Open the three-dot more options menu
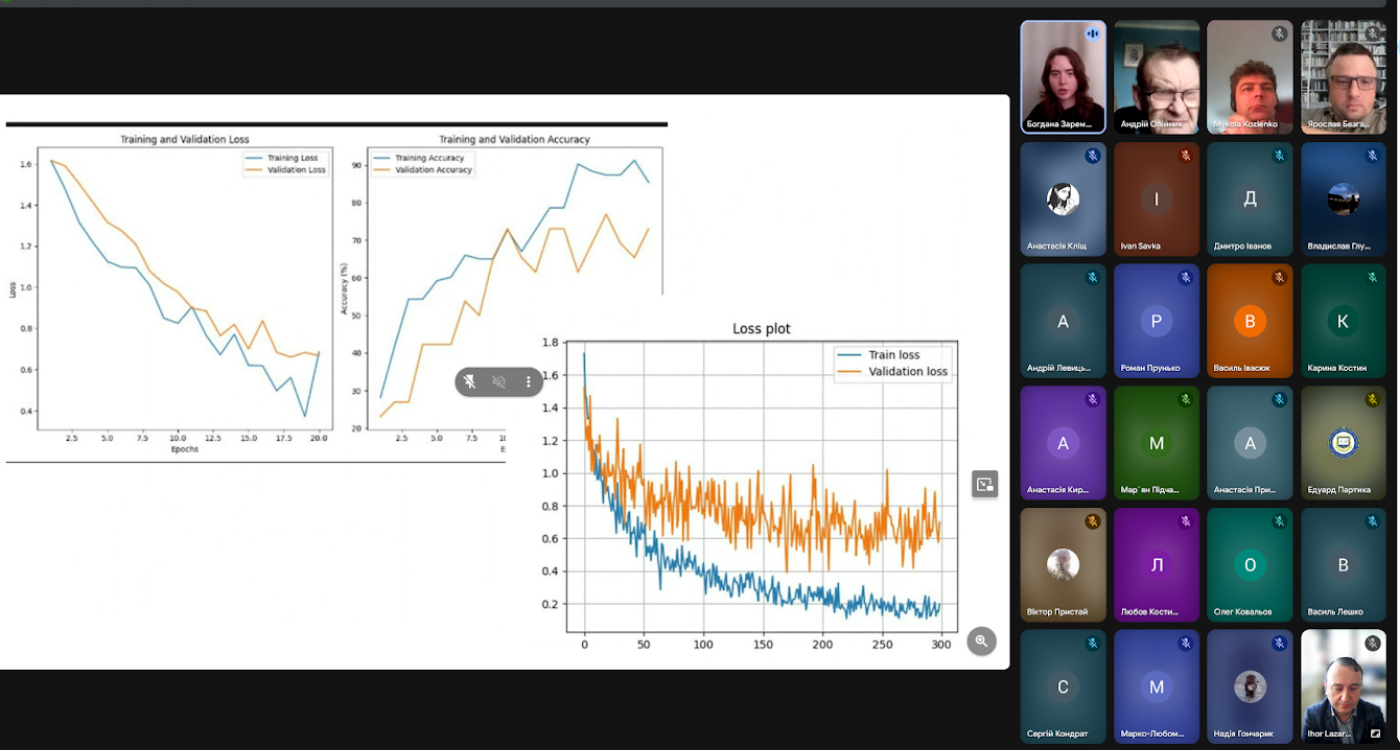This screenshot has width=1400, height=750. [528, 382]
